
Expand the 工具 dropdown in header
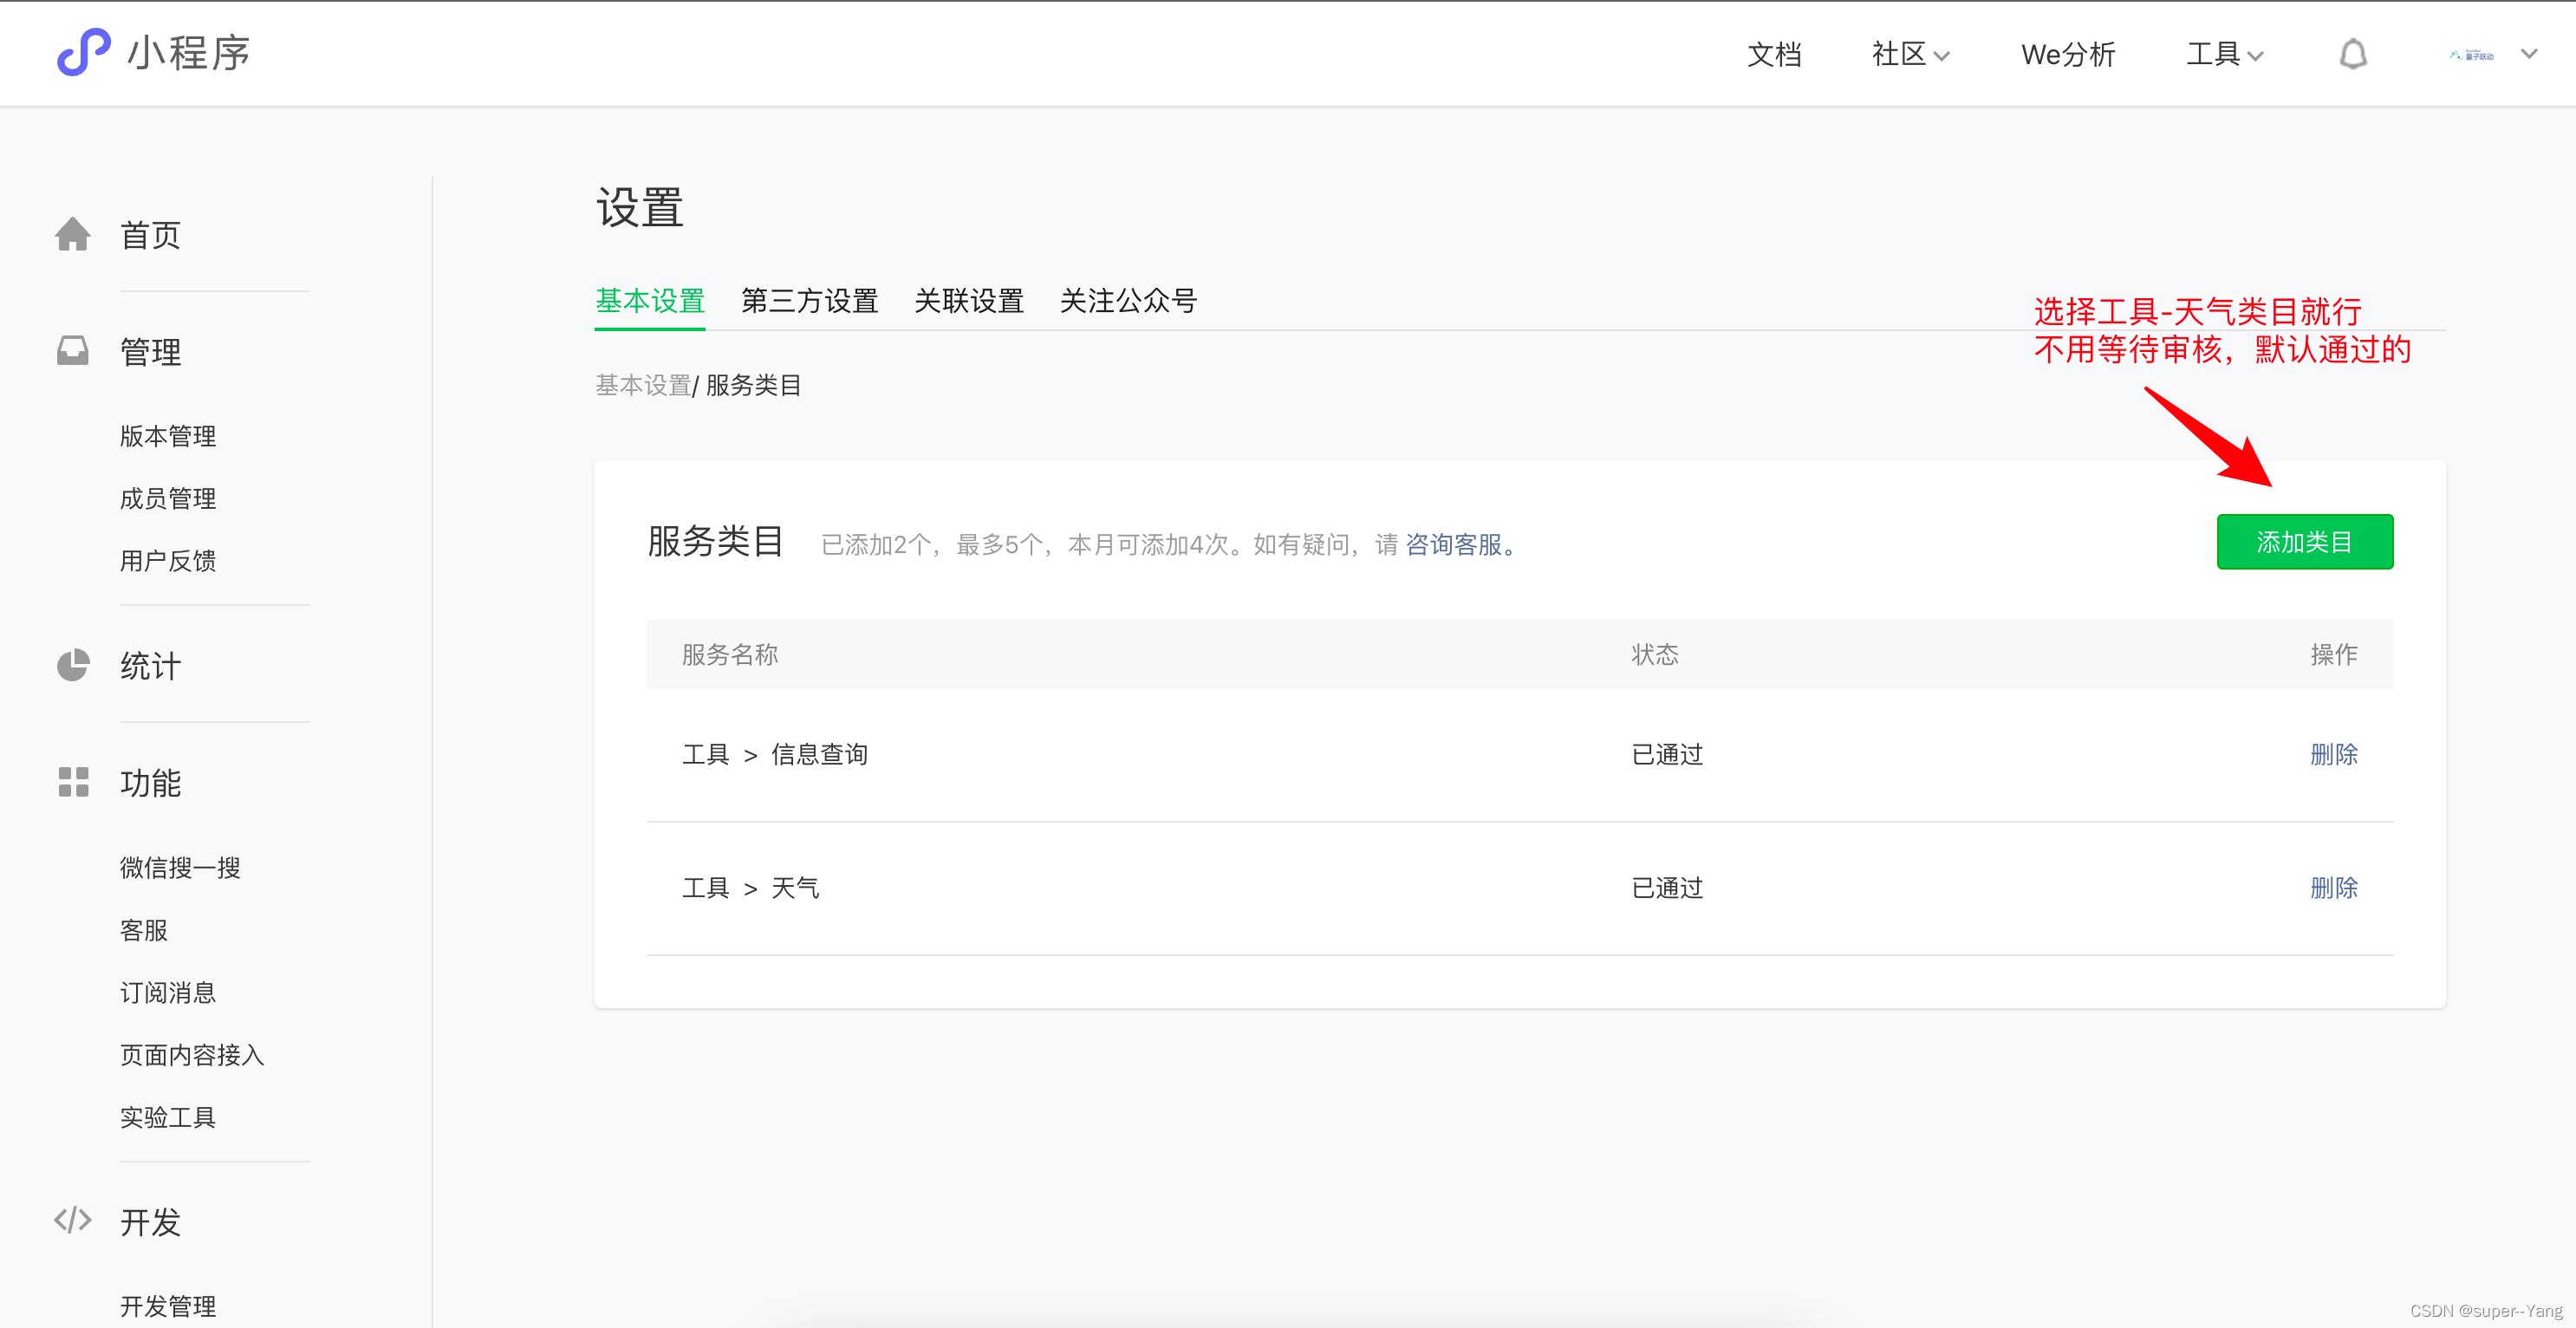(2224, 54)
